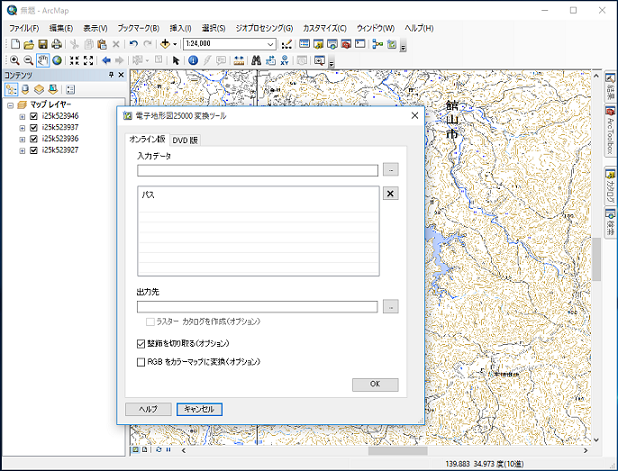Image resolution: width=618 pixels, height=471 pixels.
Task: Open the カスタマイズ(C) menu
Action: (324, 28)
